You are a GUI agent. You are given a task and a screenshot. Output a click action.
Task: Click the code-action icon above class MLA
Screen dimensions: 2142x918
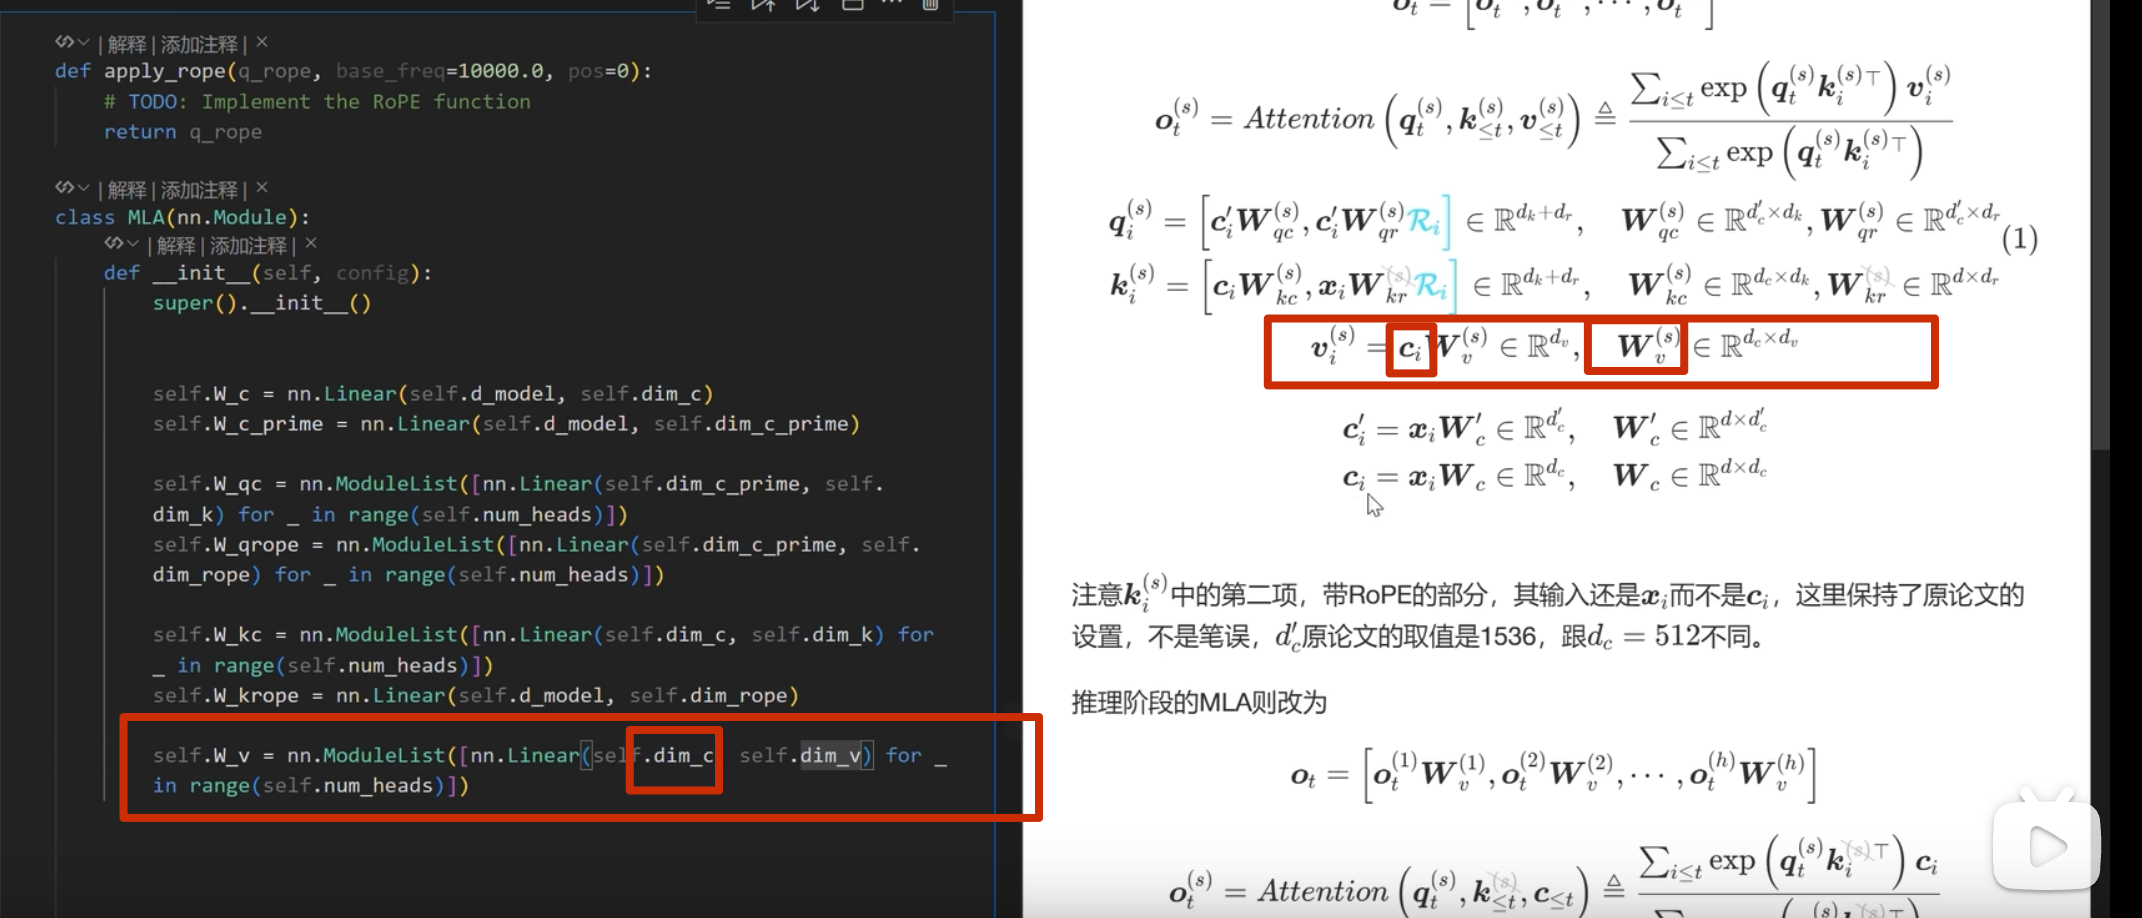tap(64, 188)
